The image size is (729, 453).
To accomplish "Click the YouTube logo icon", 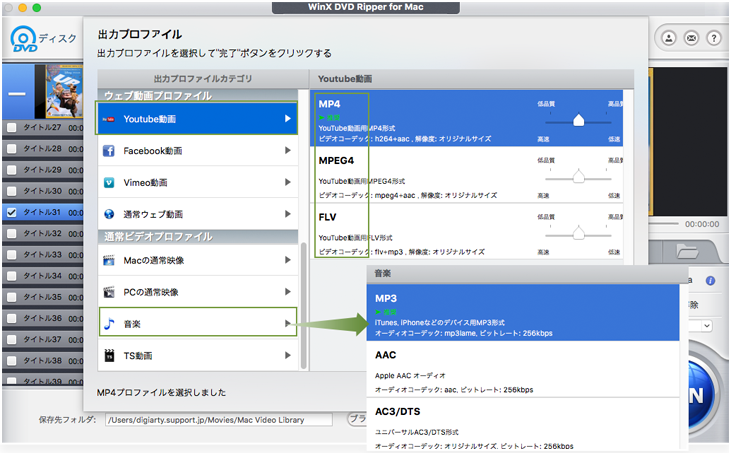I will point(109,119).
